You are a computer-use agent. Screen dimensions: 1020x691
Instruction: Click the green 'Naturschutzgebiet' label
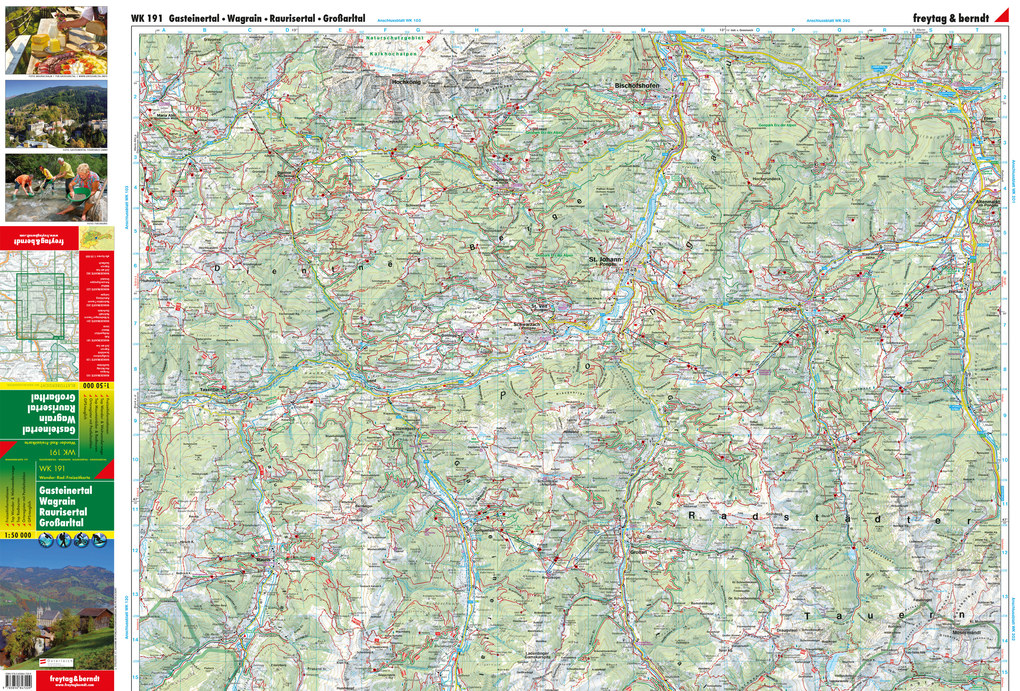pyautogui.click(x=395, y=38)
